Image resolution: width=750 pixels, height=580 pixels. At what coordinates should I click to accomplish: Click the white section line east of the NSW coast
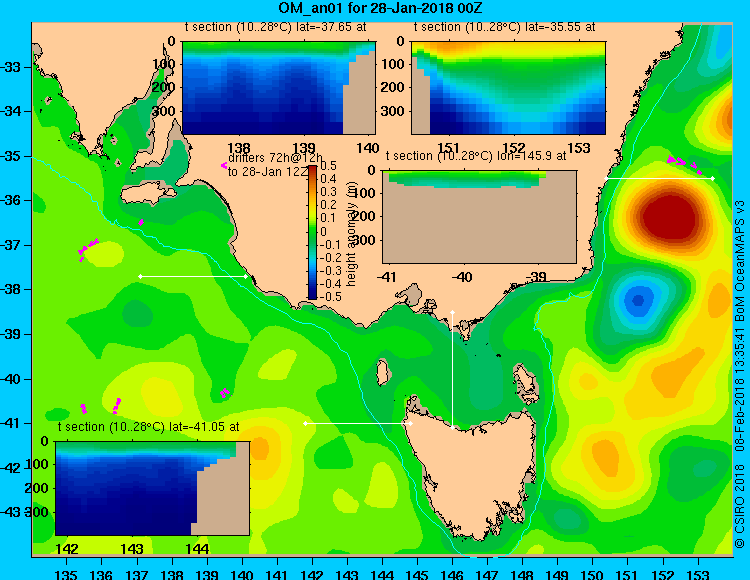[x=659, y=178]
